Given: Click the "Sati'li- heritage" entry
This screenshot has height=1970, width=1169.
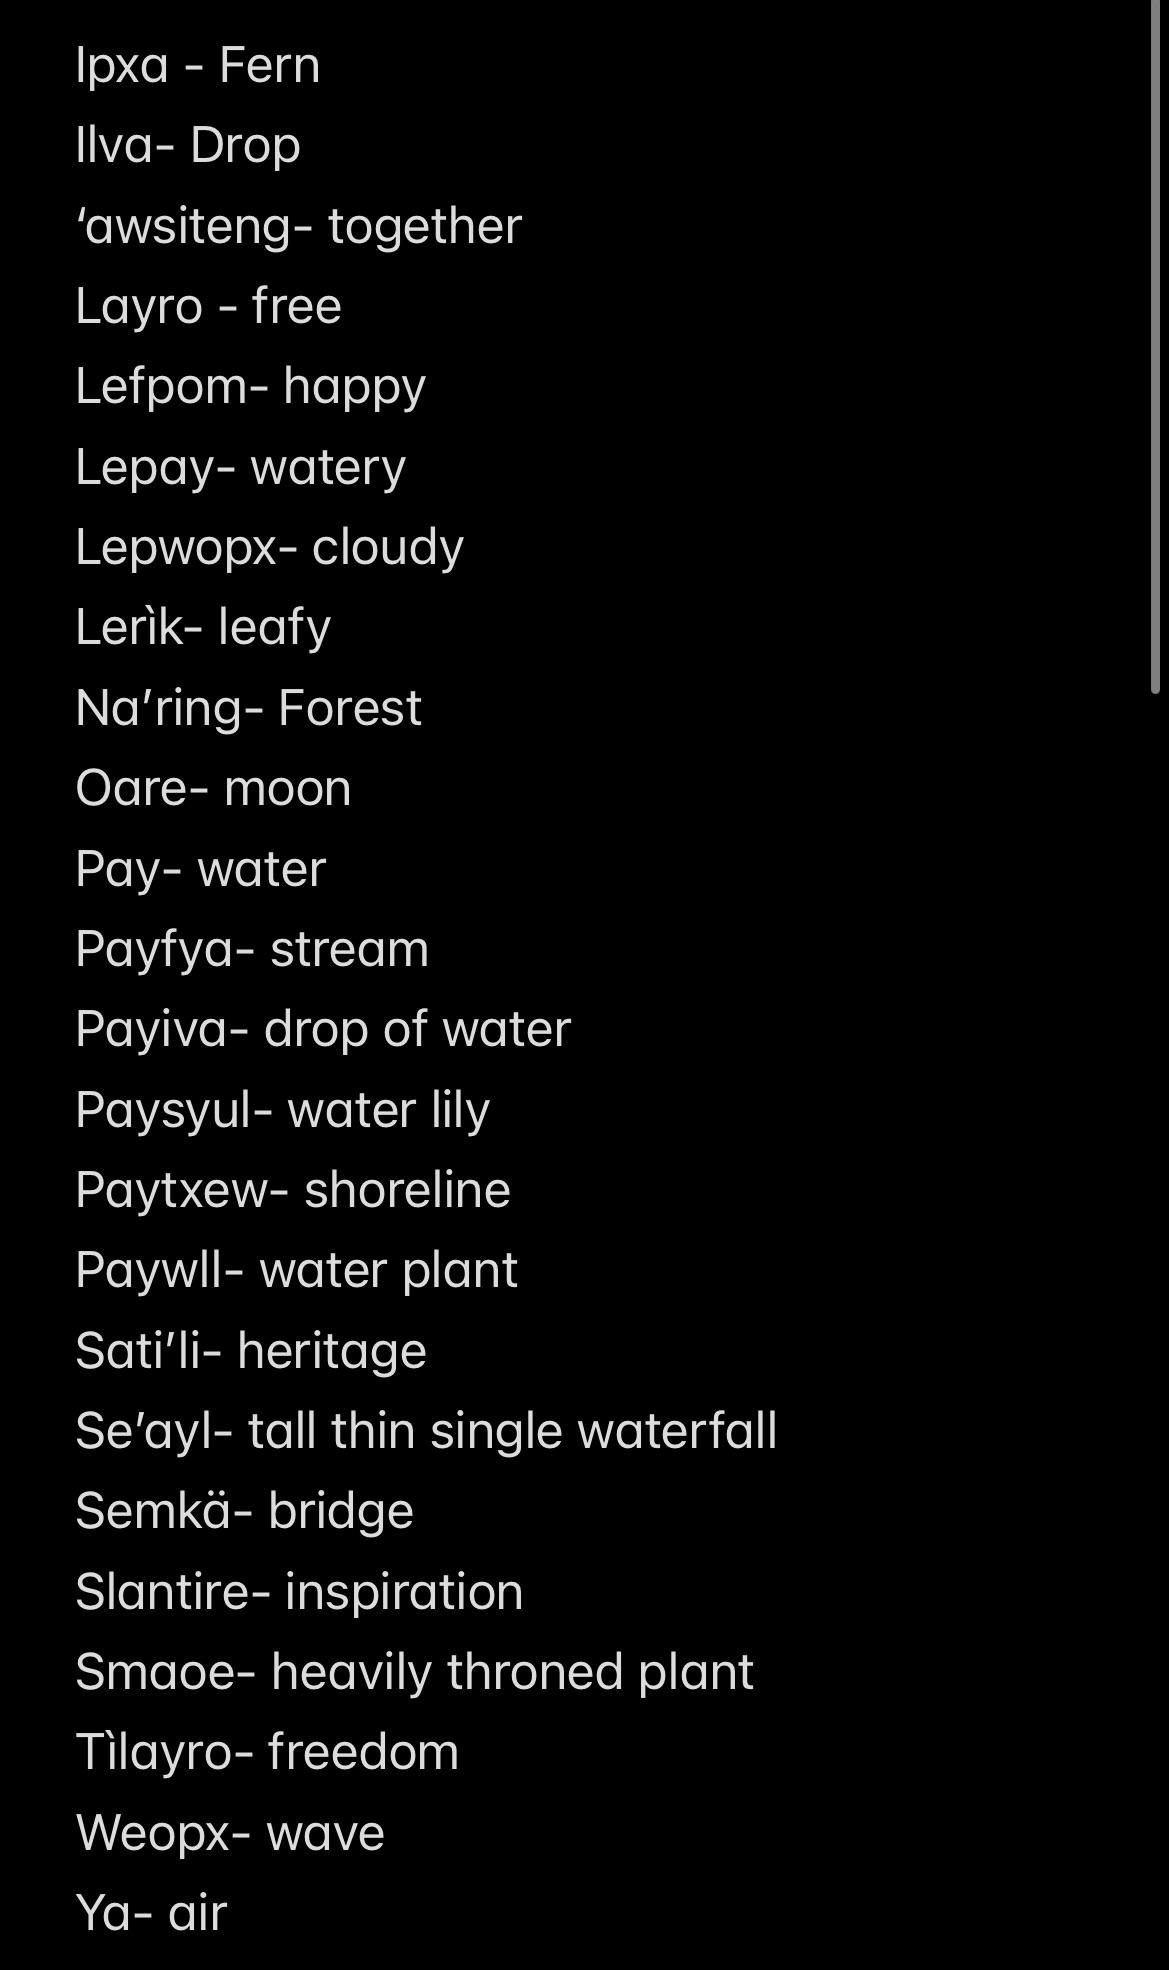Looking at the screenshot, I should click(x=251, y=1351).
